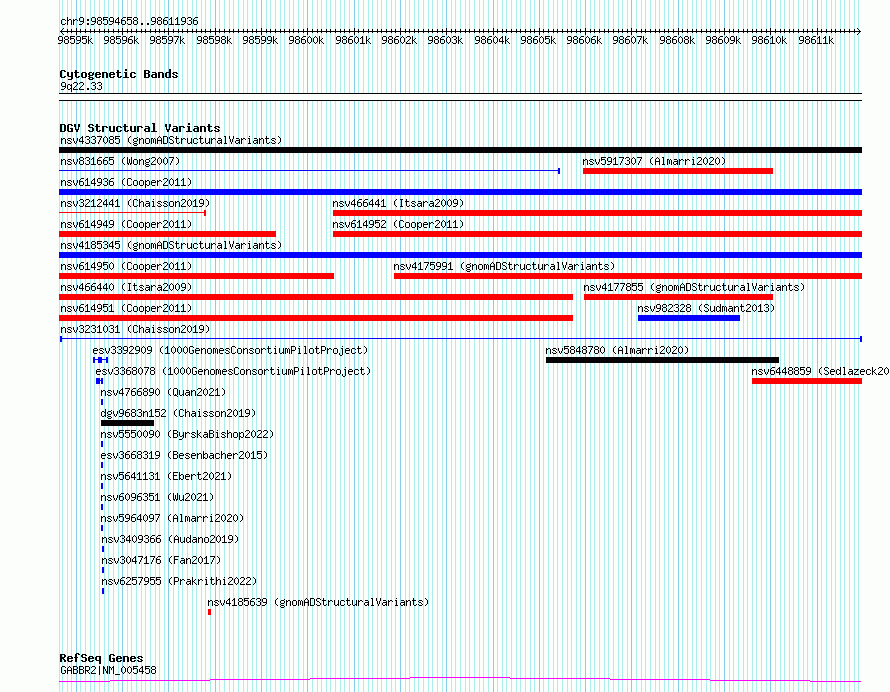This screenshot has height=692, width=890.
Task: Select the nsv3047176 (Fan2017) label
Action: 161,560
